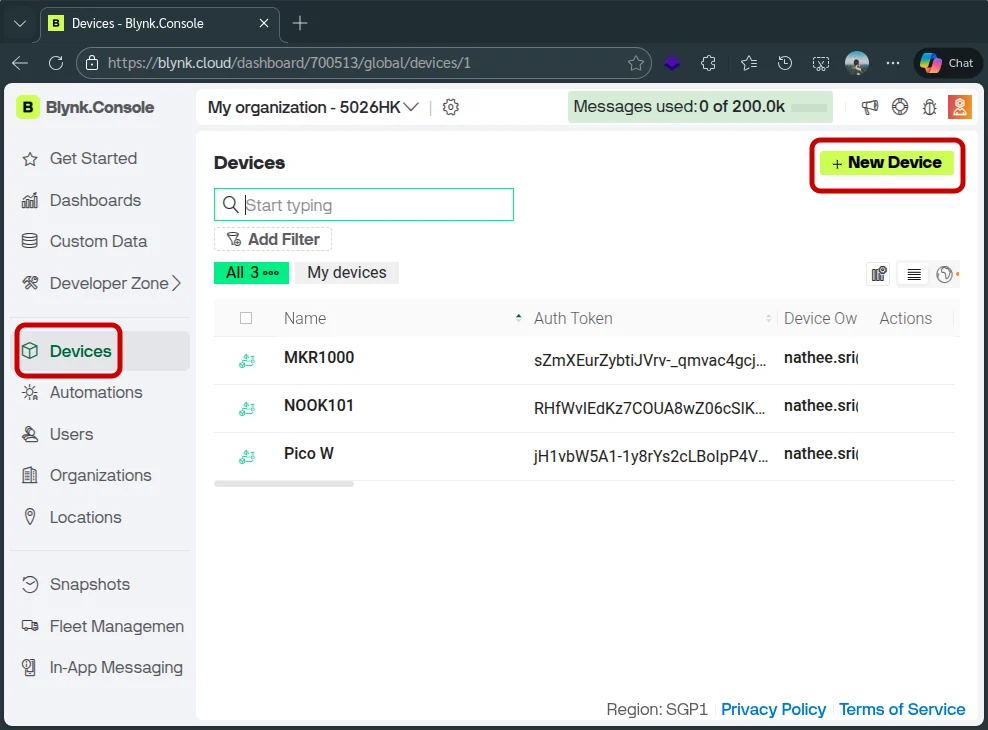Click the horizontal scrollbar under the devices table

[x=284, y=484]
